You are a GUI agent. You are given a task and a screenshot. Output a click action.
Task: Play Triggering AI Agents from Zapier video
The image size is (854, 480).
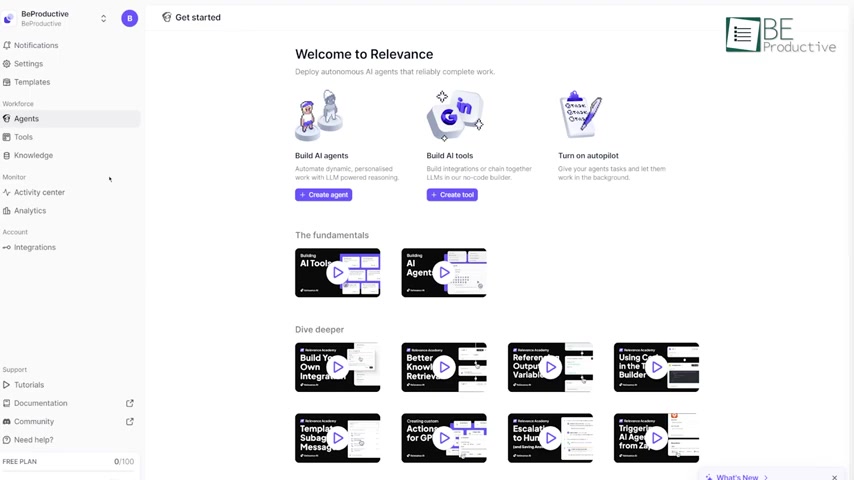pos(657,438)
